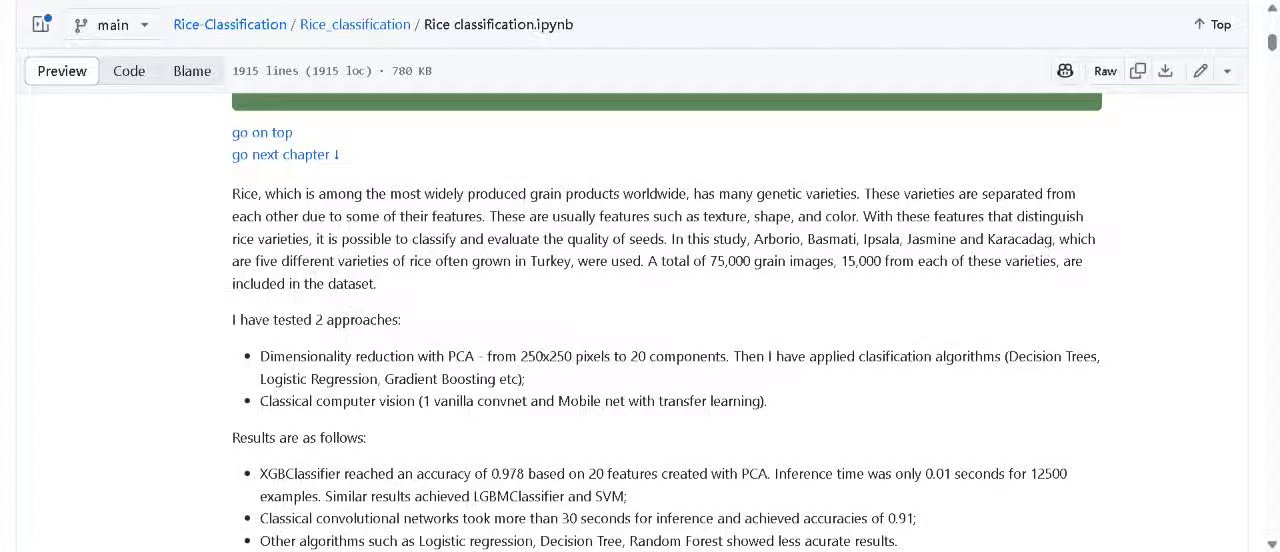
Task: Navigate to the Rice_classification folder breadcrumb
Action: [x=355, y=24]
